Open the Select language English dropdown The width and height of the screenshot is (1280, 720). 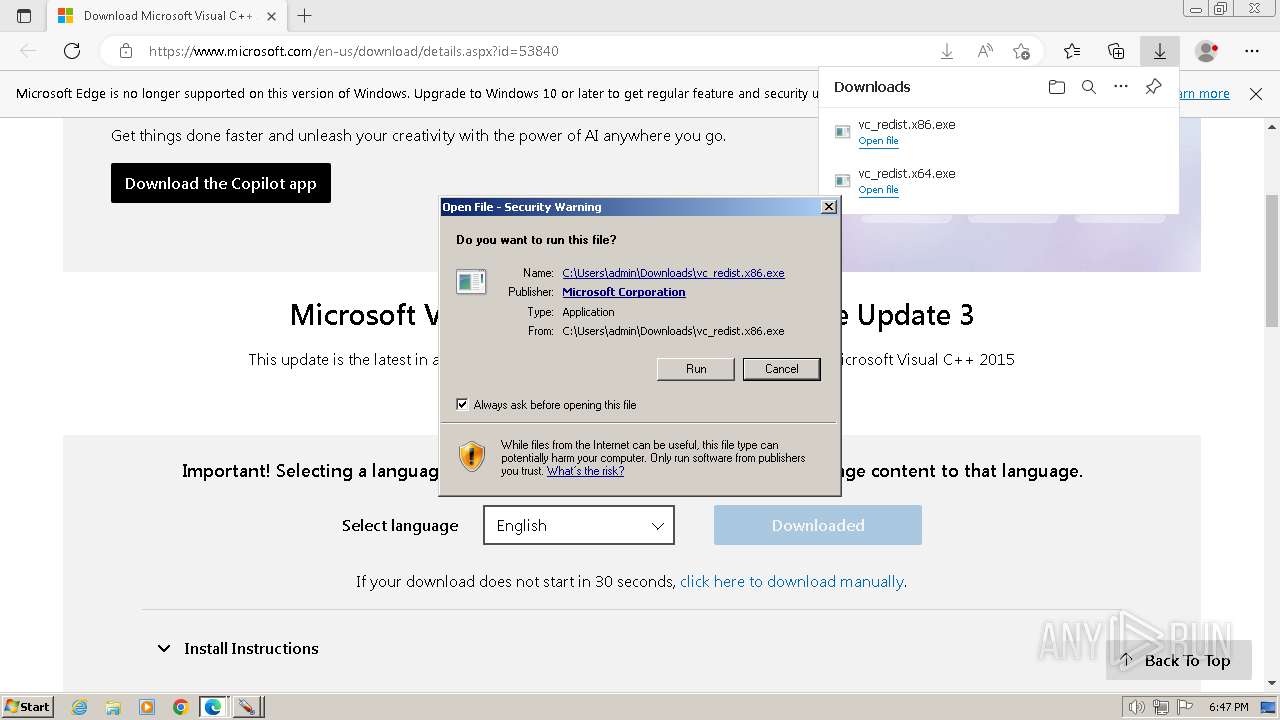click(x=579, y=525)
